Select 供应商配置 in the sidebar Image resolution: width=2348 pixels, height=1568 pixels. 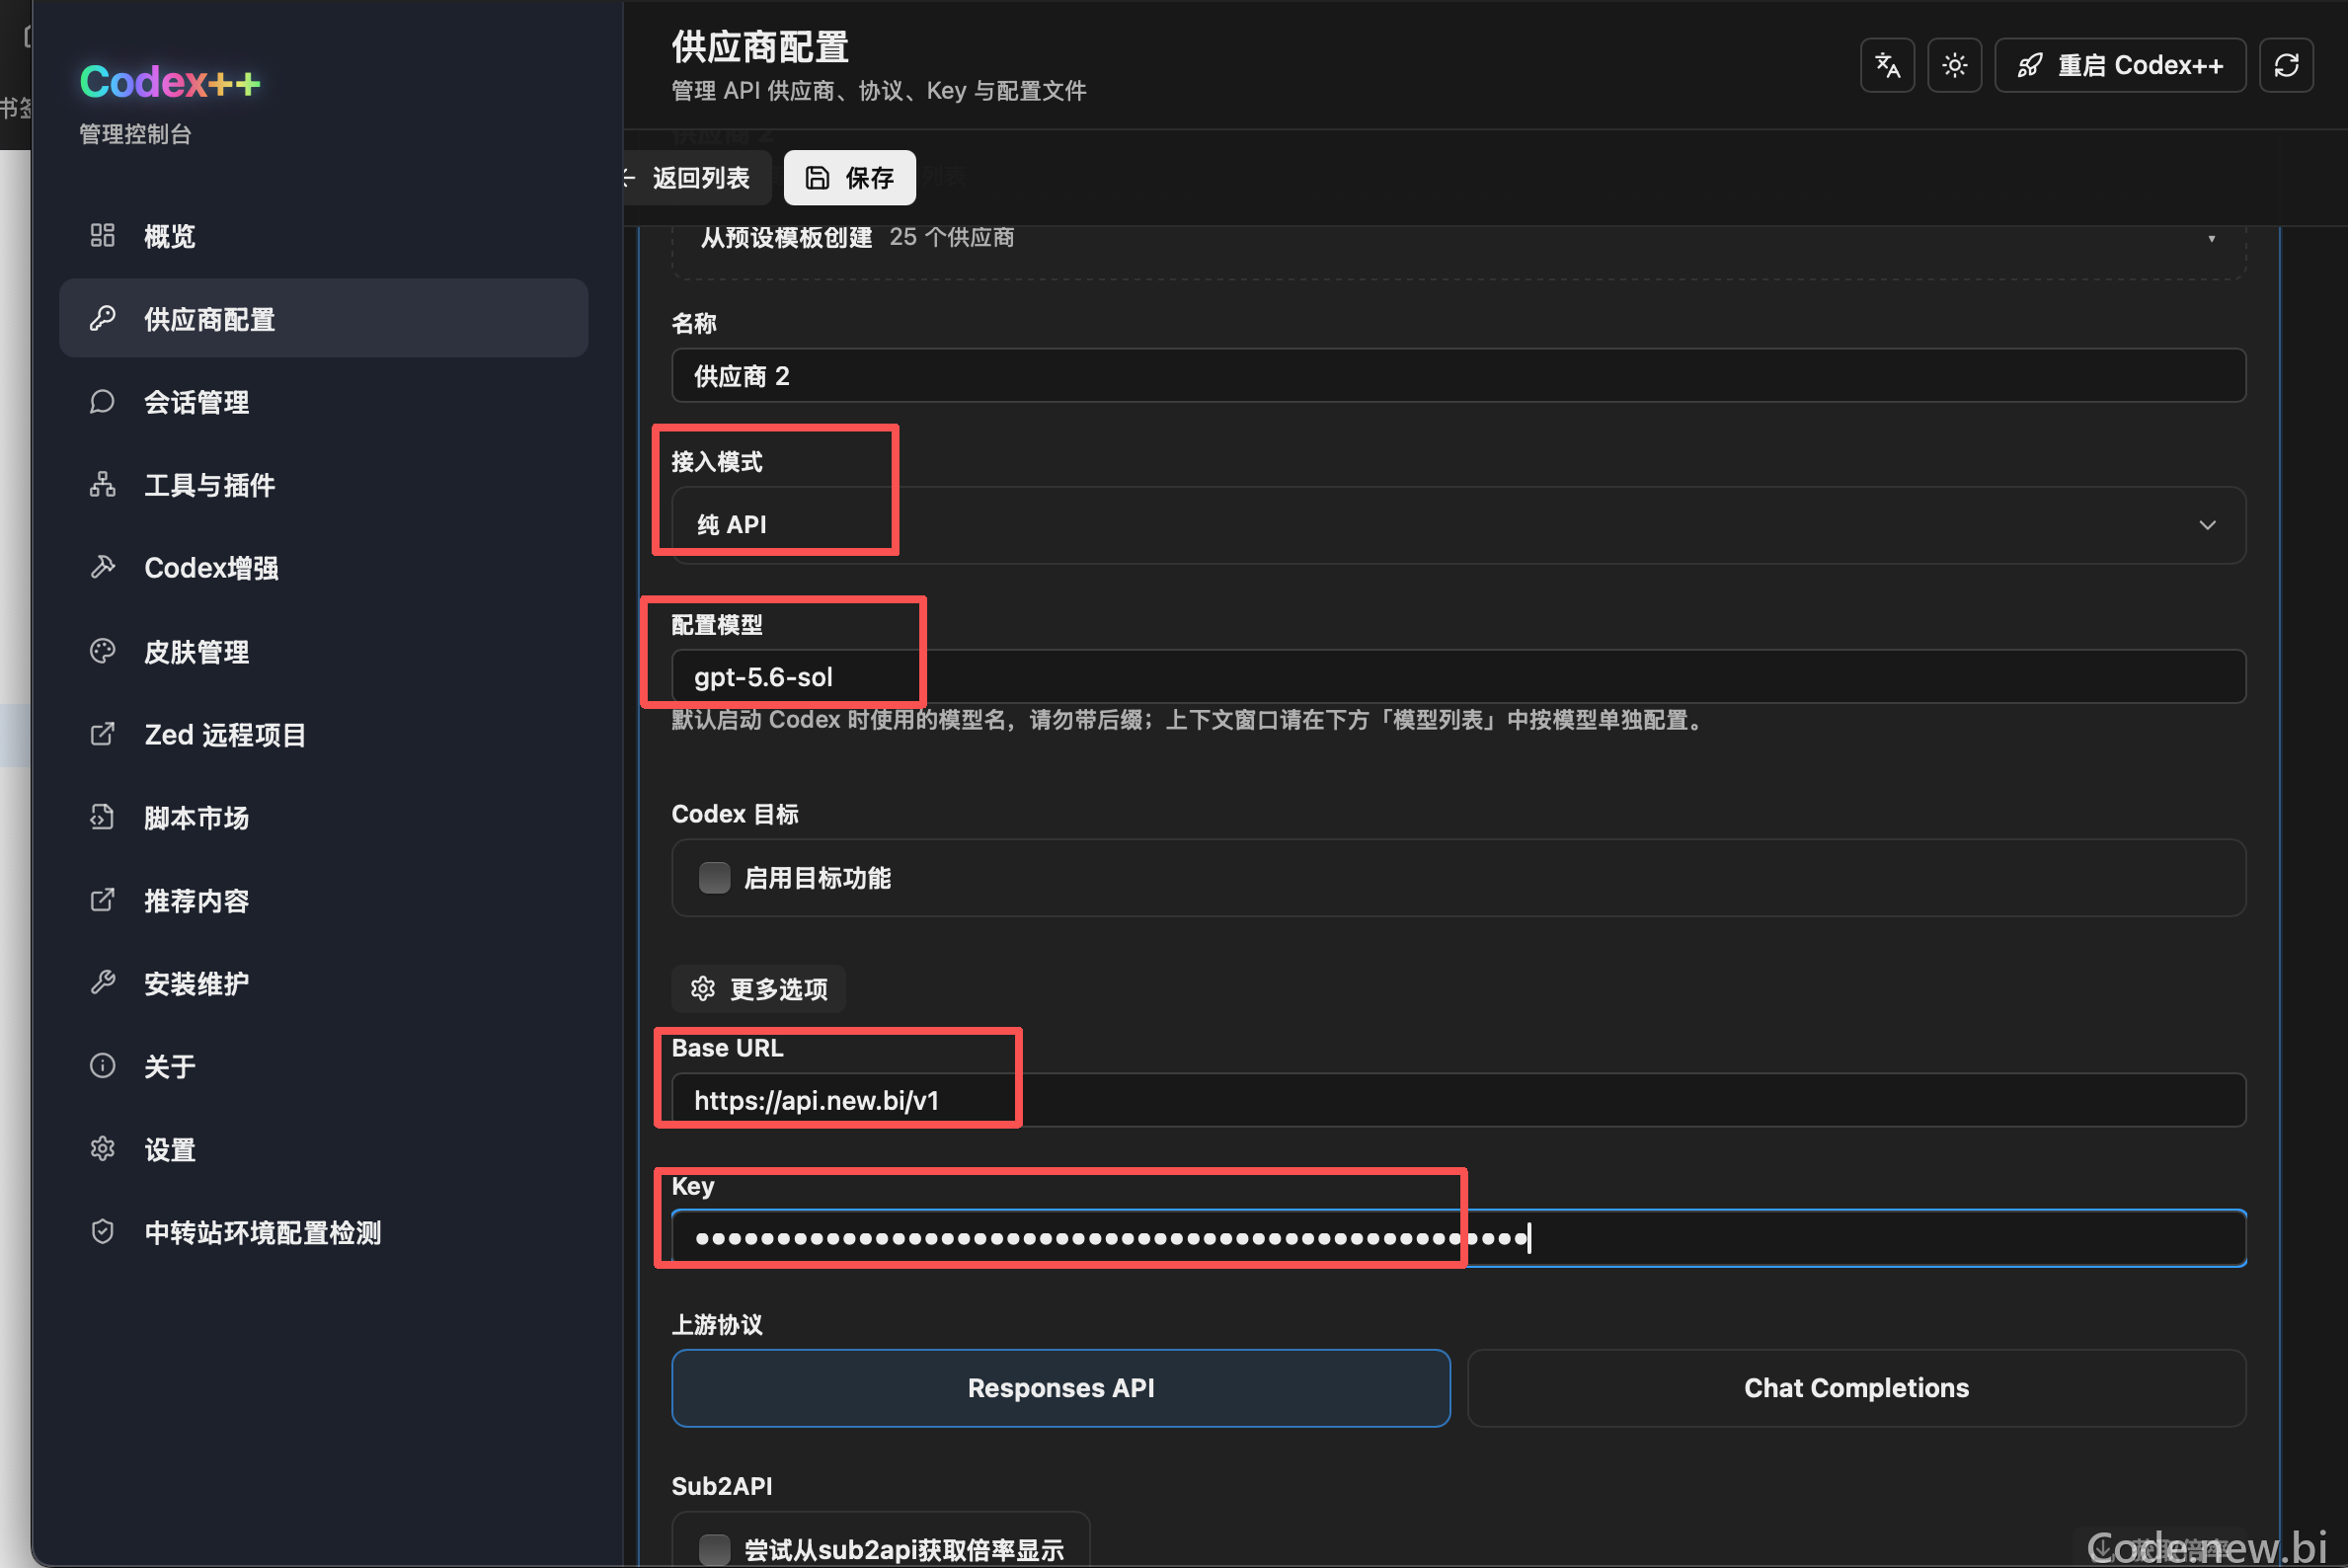[323, 319]
